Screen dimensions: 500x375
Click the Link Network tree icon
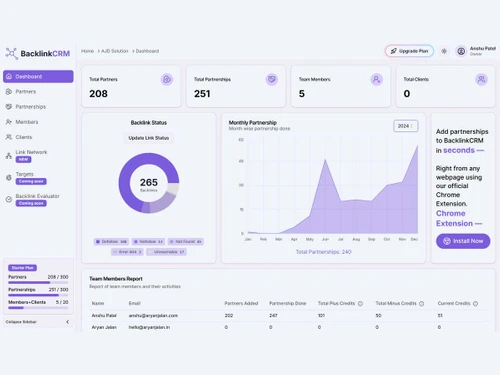click(9, 156)
